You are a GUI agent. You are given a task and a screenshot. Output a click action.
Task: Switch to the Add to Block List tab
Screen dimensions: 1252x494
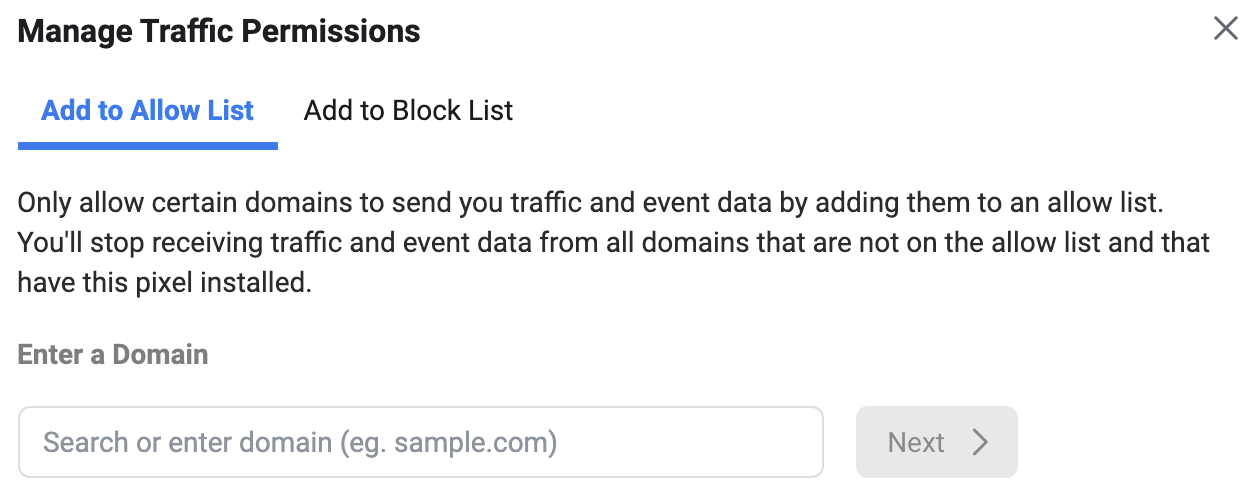pos(408,110)
